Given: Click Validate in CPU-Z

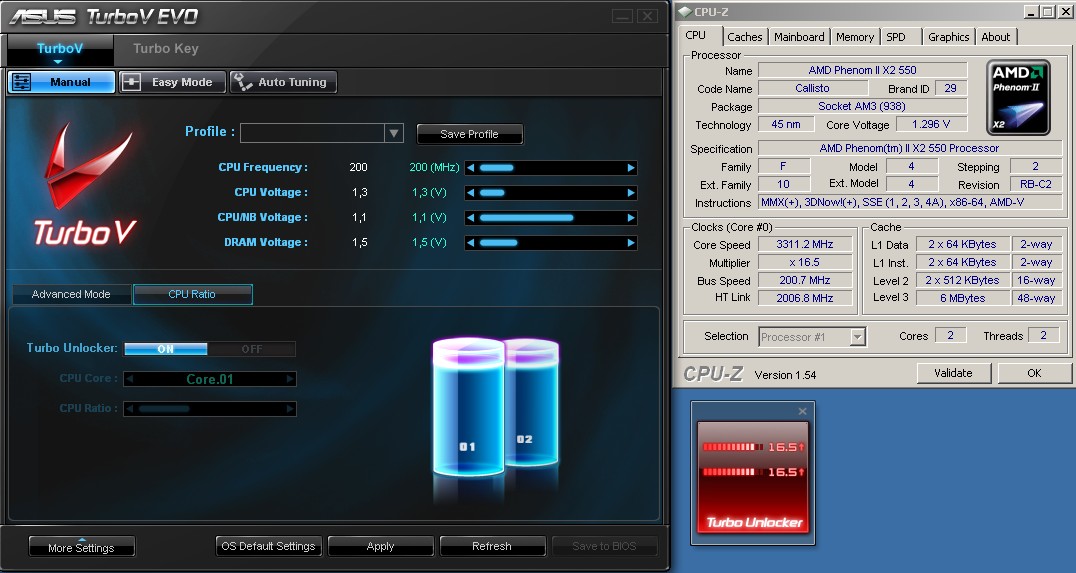Looking at the screenshot, I should pyautogui.click(x=953, y=373).
